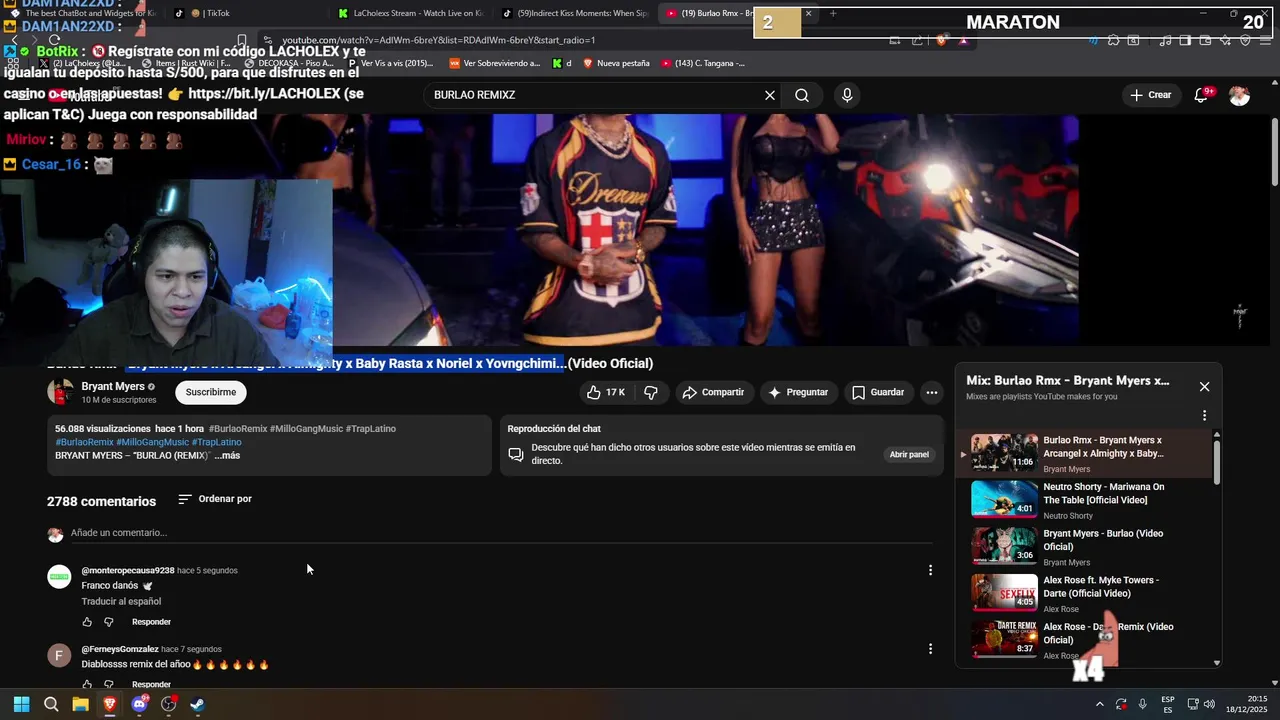Open Windows taskbar search
Screen dimensions: 1280x720
pyautogui.click(x=51, y=704)
